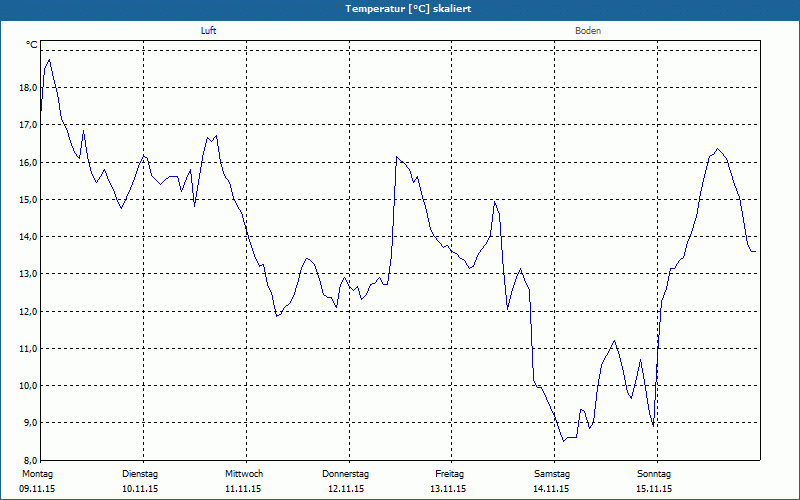Click the '10,0' y-axis value
800x500 pixels.
pos(28,386)
